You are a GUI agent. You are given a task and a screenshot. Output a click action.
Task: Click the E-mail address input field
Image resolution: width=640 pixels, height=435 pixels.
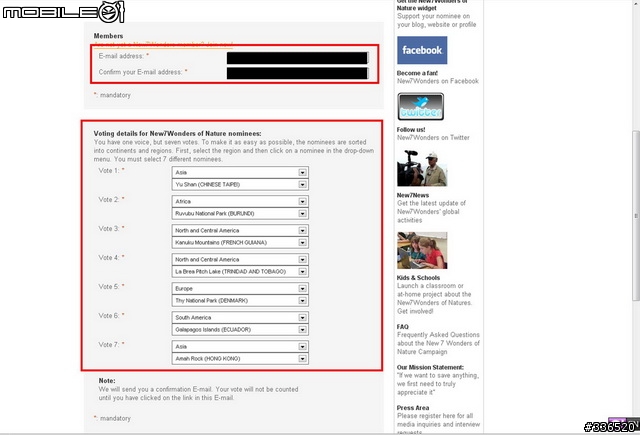pos(297,58)
